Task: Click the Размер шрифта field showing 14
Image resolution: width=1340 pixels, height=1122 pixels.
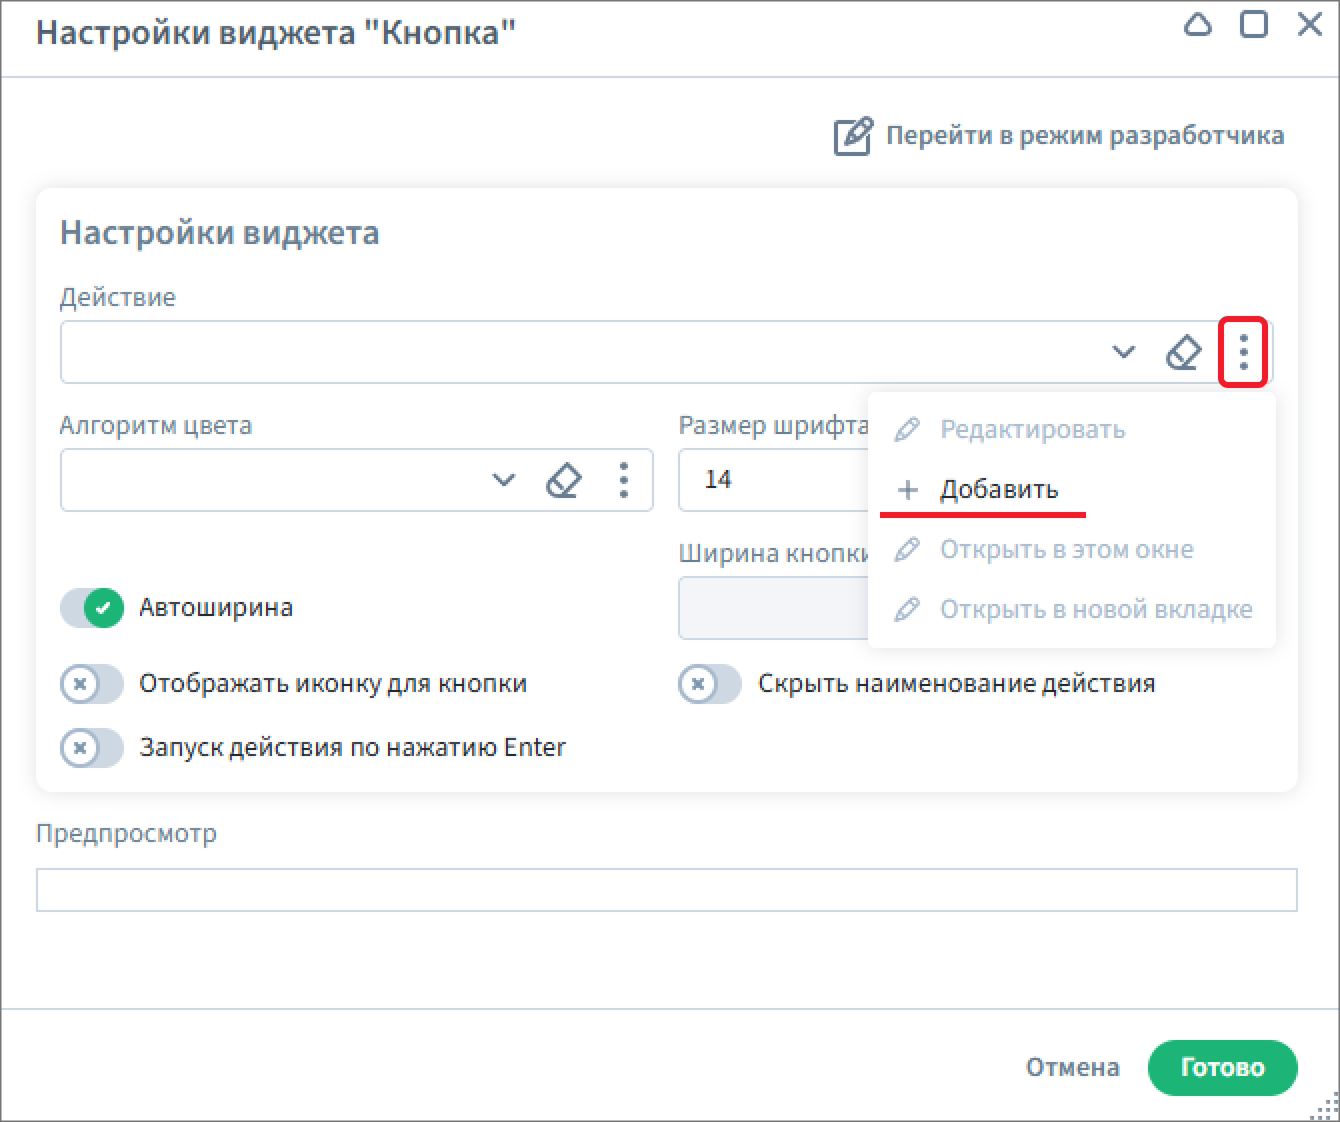Action: tap(770, 480)
